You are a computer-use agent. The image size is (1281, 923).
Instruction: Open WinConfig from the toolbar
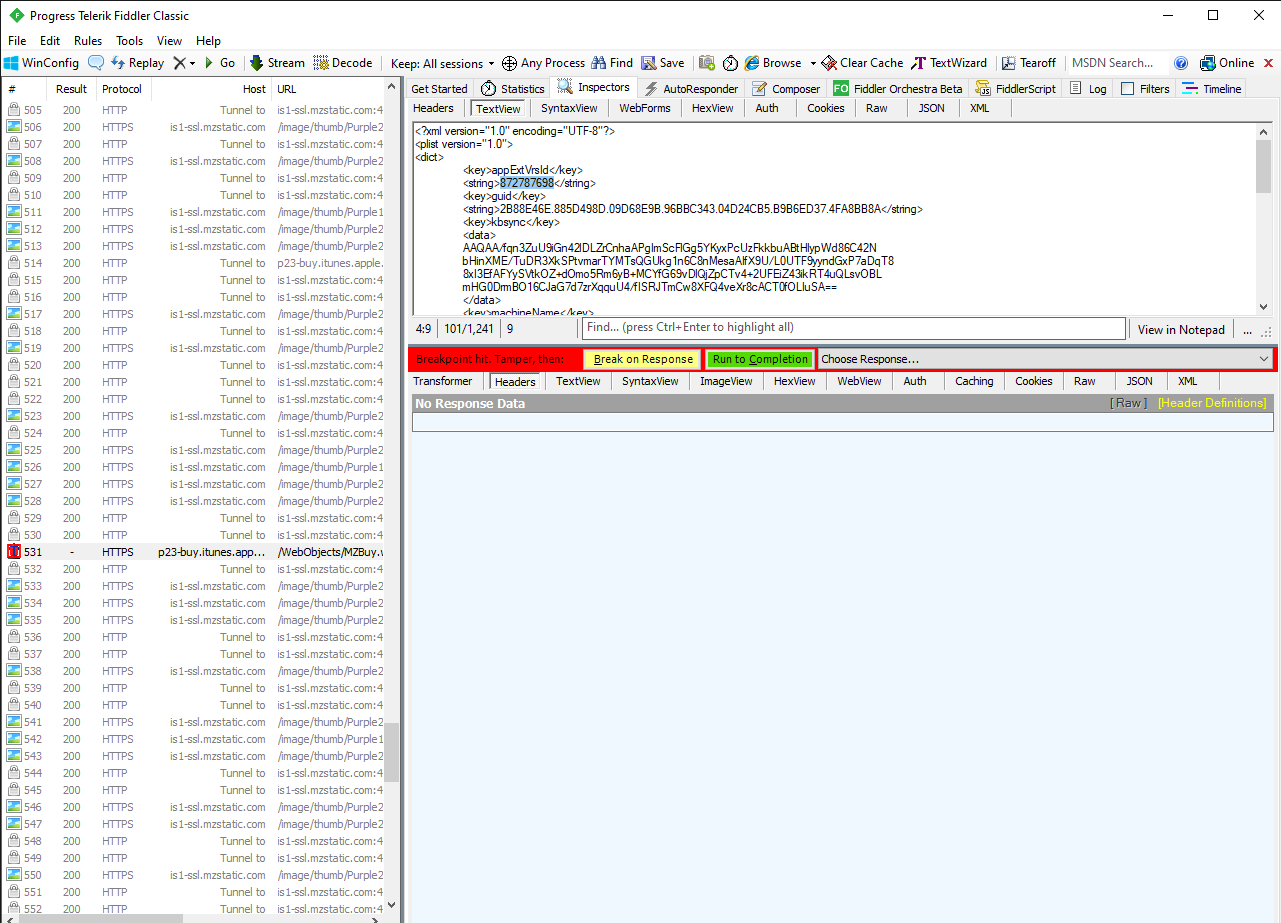coord(41,63)
